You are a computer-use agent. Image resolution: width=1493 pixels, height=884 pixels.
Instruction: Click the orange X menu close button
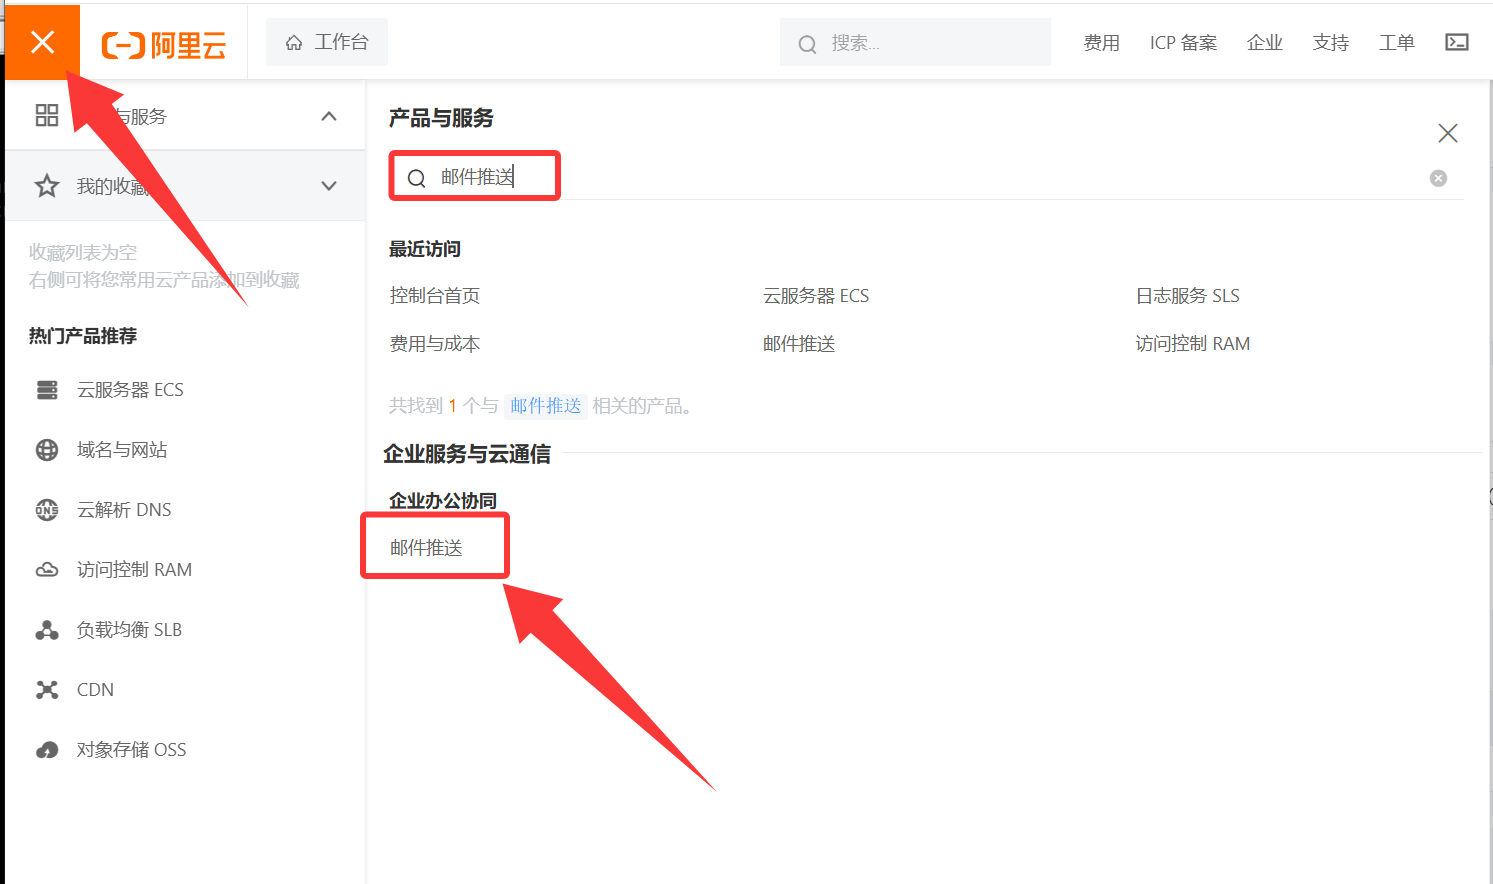tap(42, 42)
